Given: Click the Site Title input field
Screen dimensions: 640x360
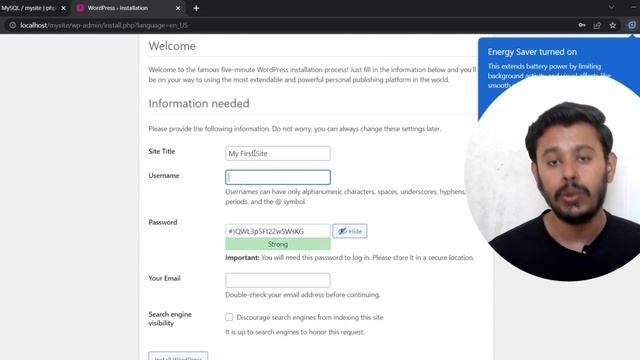Looking at the screenshot, I should (278, 153).
